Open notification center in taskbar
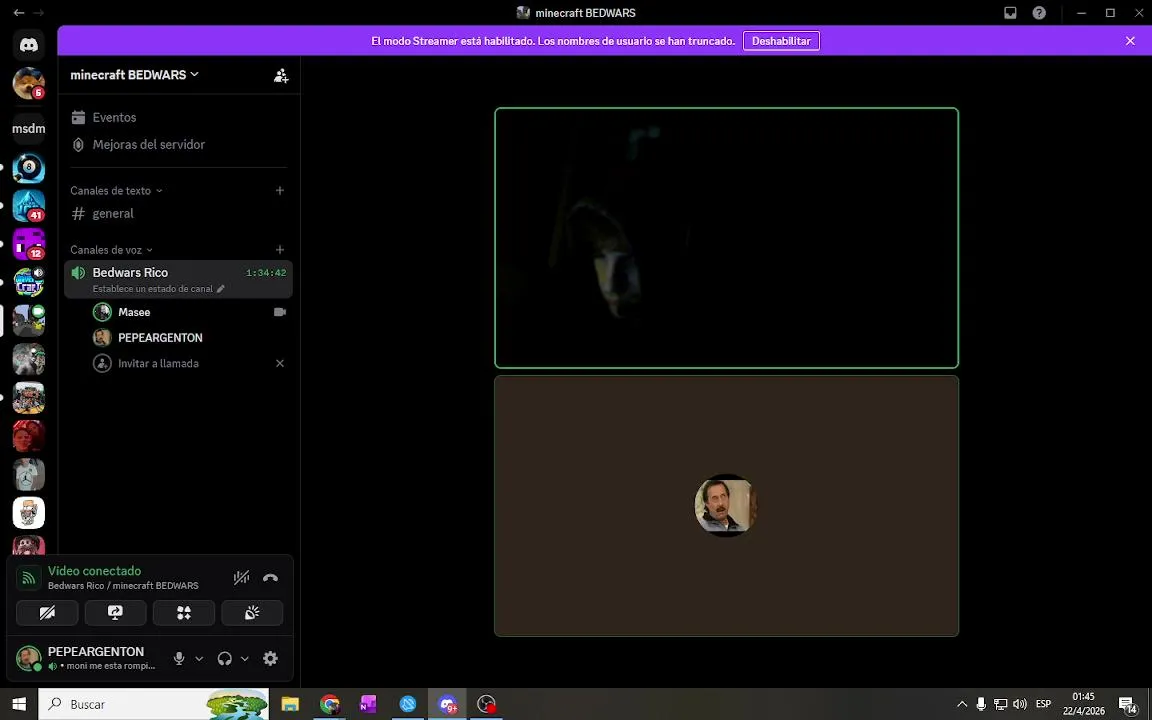This screenshot has width=1152, height=720. pos(1128,705)
